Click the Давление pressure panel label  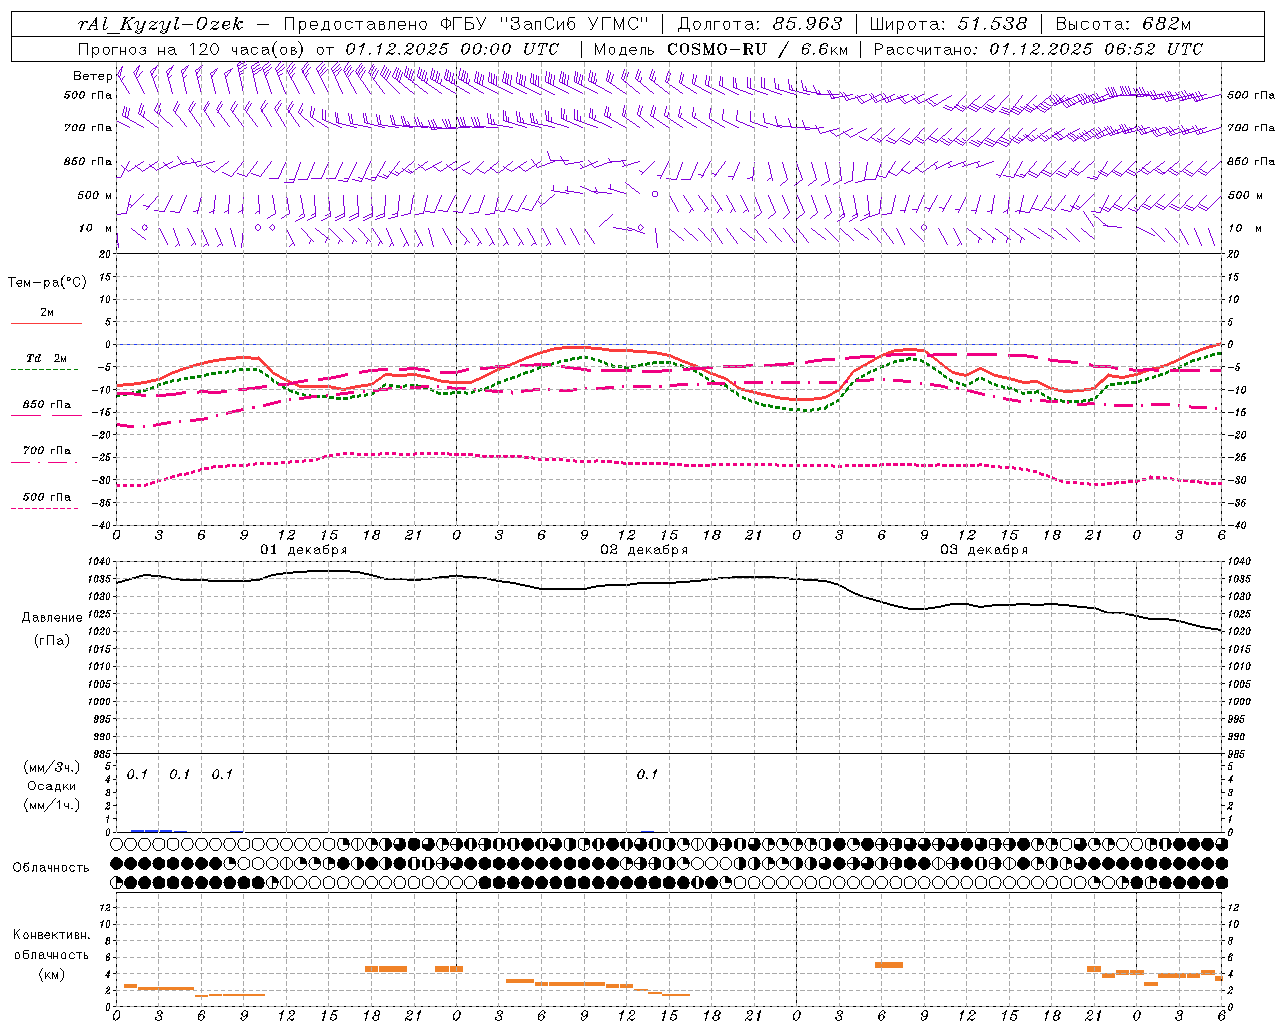point(52,618)
